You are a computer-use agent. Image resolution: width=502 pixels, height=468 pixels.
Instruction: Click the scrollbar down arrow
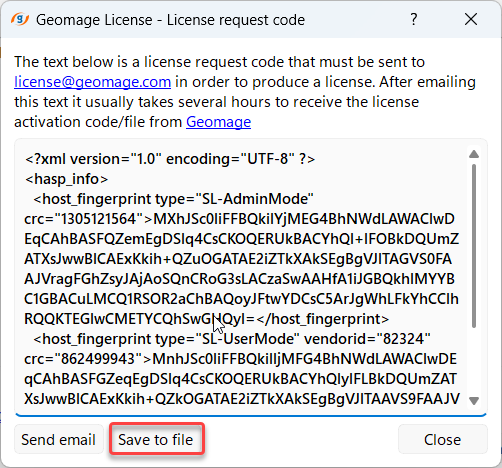tap(474, 400)
